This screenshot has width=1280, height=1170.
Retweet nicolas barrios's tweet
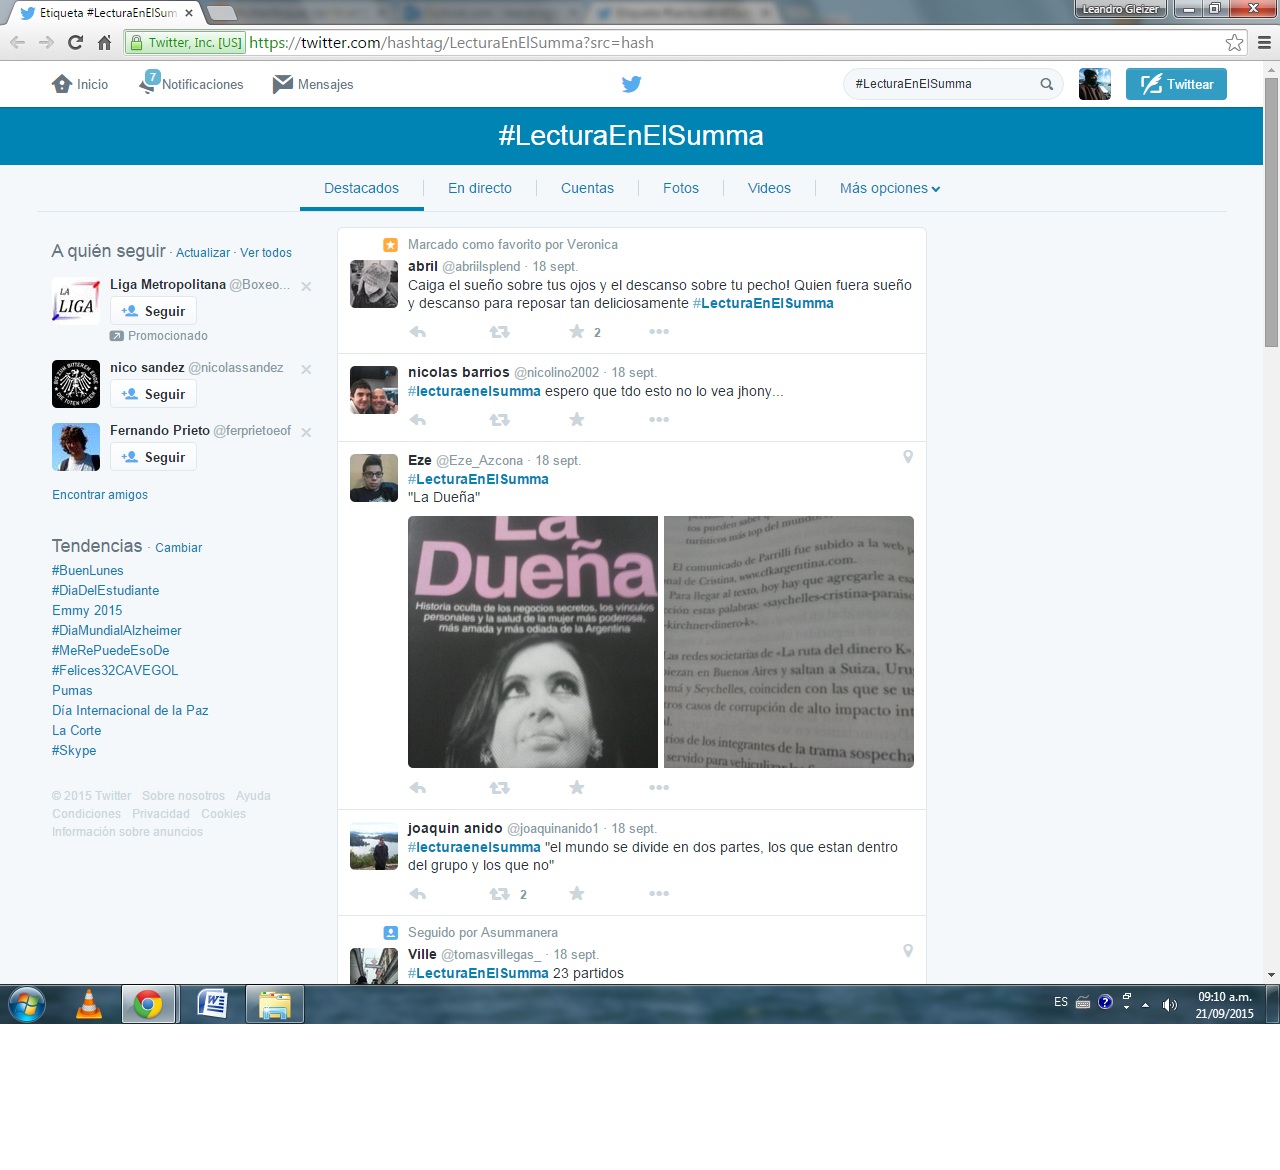coord(499,420)
